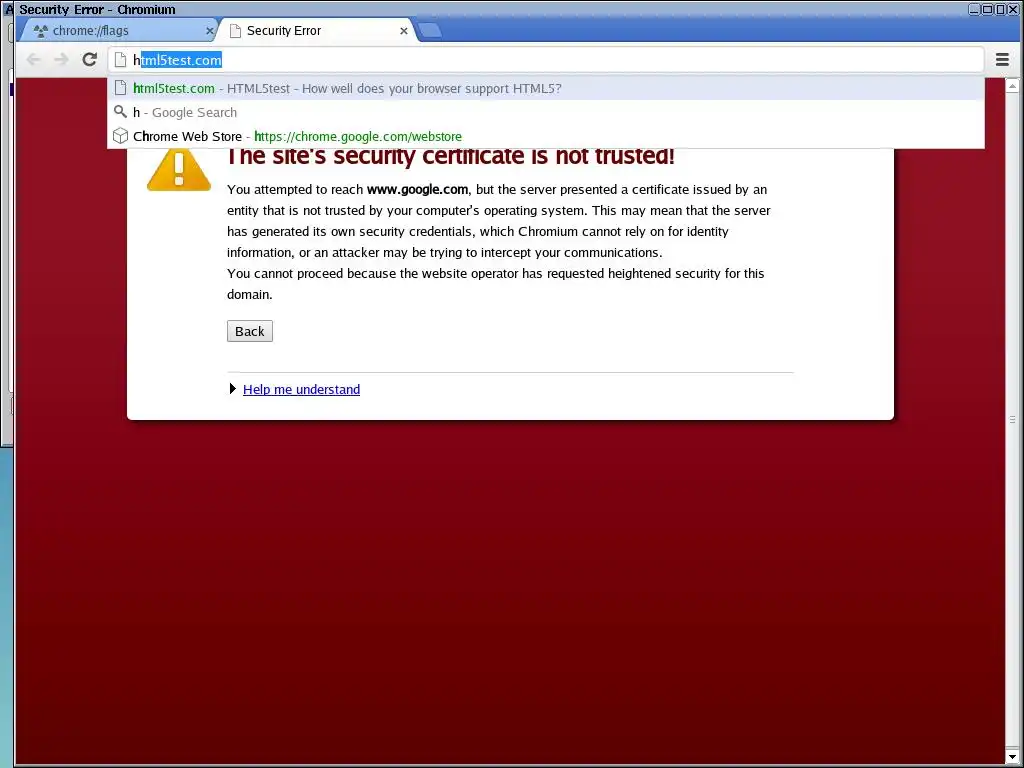The width and height of the screenshot is (1024, 768).
Task: Click the reload page icon
Action: (89, 59)
